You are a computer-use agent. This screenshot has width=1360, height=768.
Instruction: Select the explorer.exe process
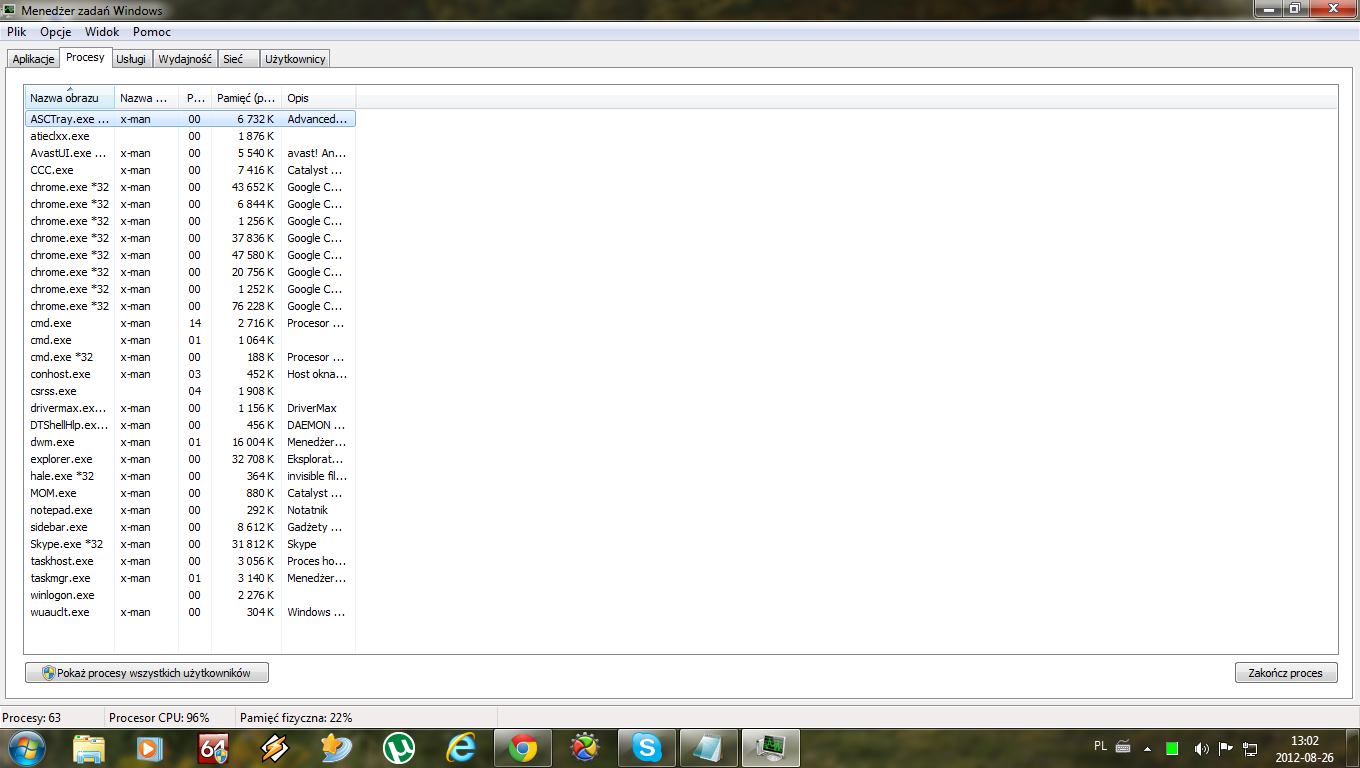pyautogui.click(x=190, y=459)
